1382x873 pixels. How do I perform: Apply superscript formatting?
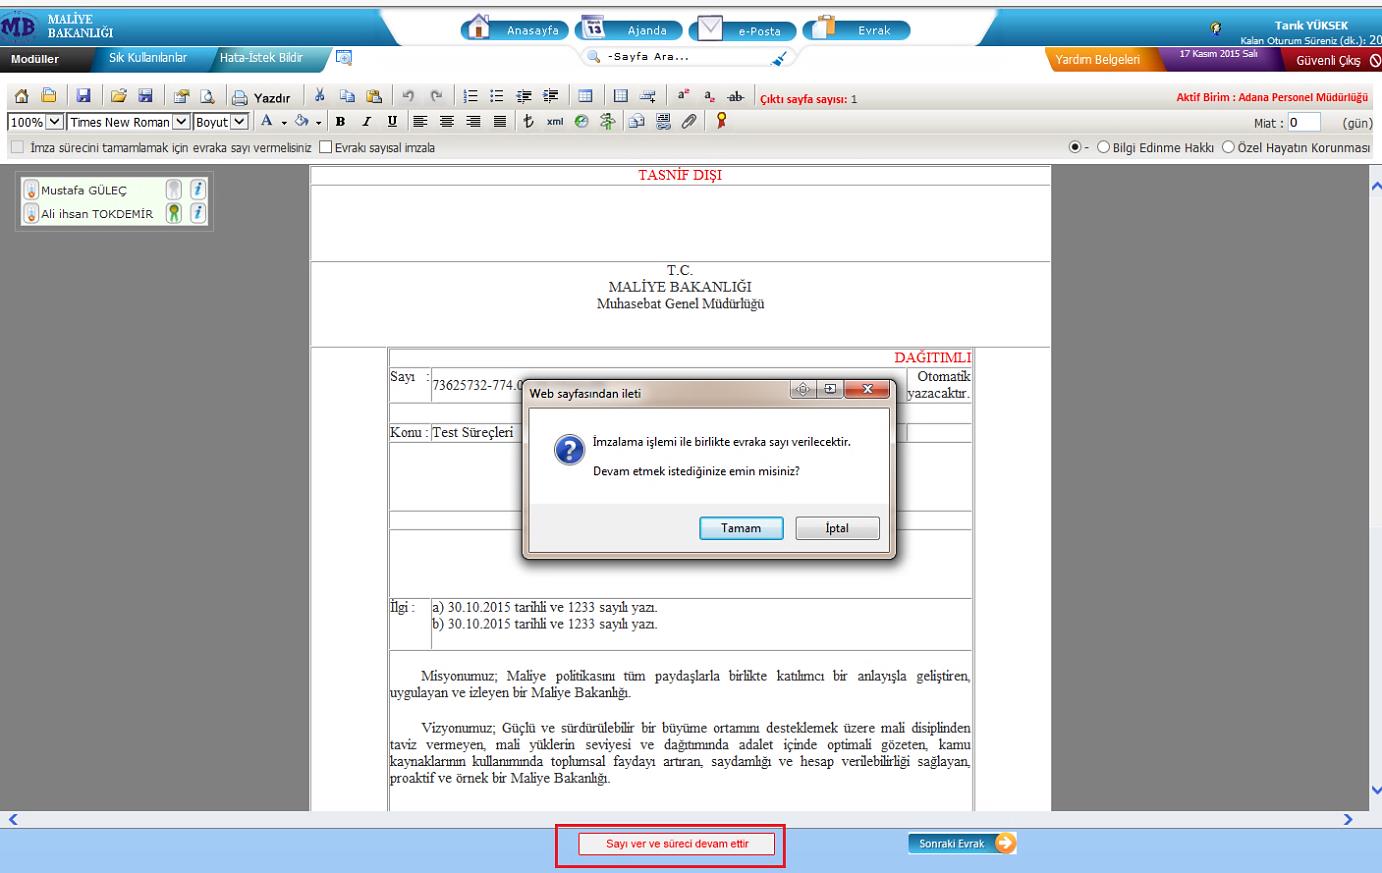tap(683, 96)
